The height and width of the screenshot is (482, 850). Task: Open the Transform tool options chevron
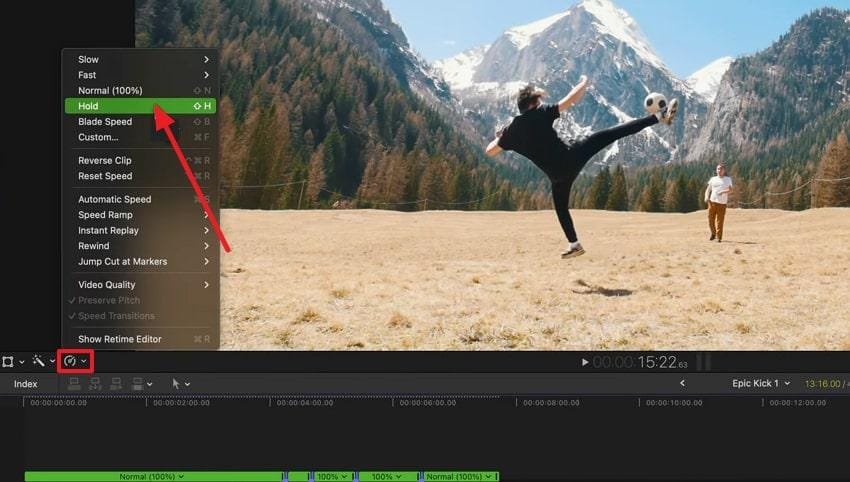[x=22, y=362]
